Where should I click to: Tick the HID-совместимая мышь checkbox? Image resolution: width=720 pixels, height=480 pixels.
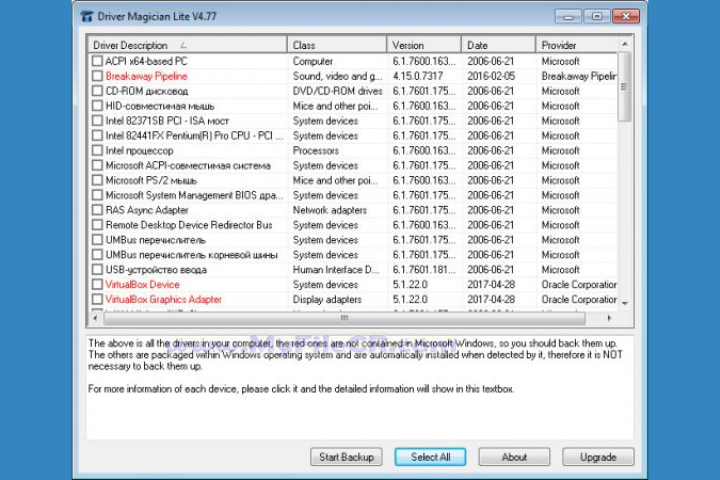[x=97, y=106]
